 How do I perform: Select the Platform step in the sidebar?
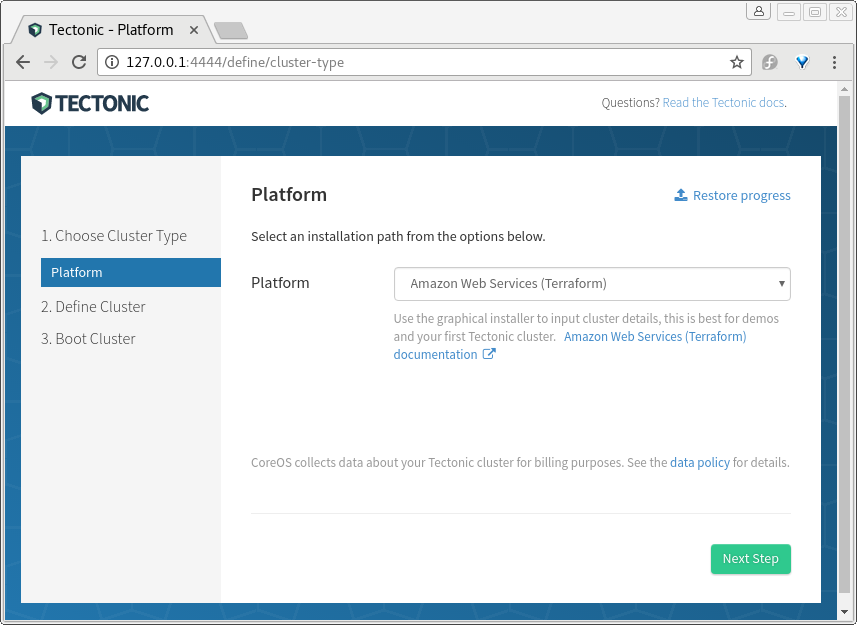coord(130,272)
